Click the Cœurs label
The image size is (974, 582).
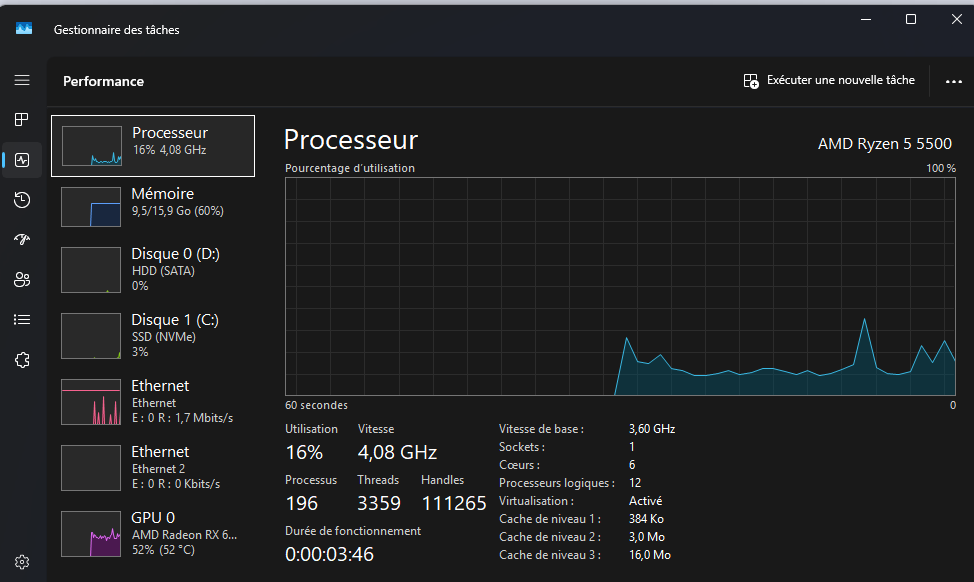pos(519,465)
